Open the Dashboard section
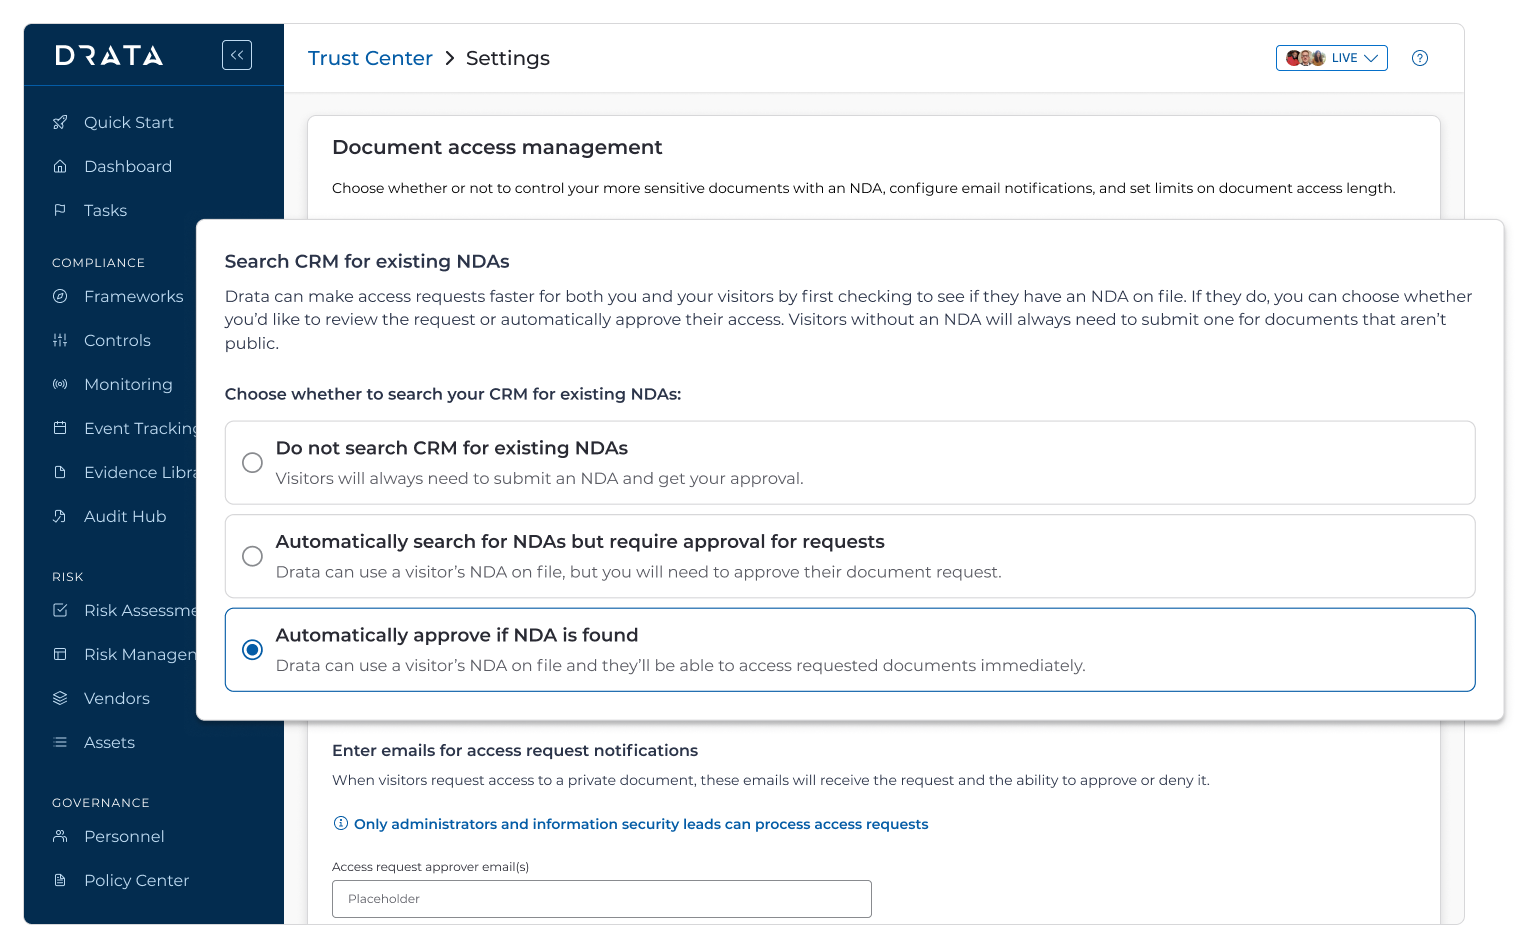The width and height of the screenshot is (1528, 948). pyautogui.click(x=128, y=166)
